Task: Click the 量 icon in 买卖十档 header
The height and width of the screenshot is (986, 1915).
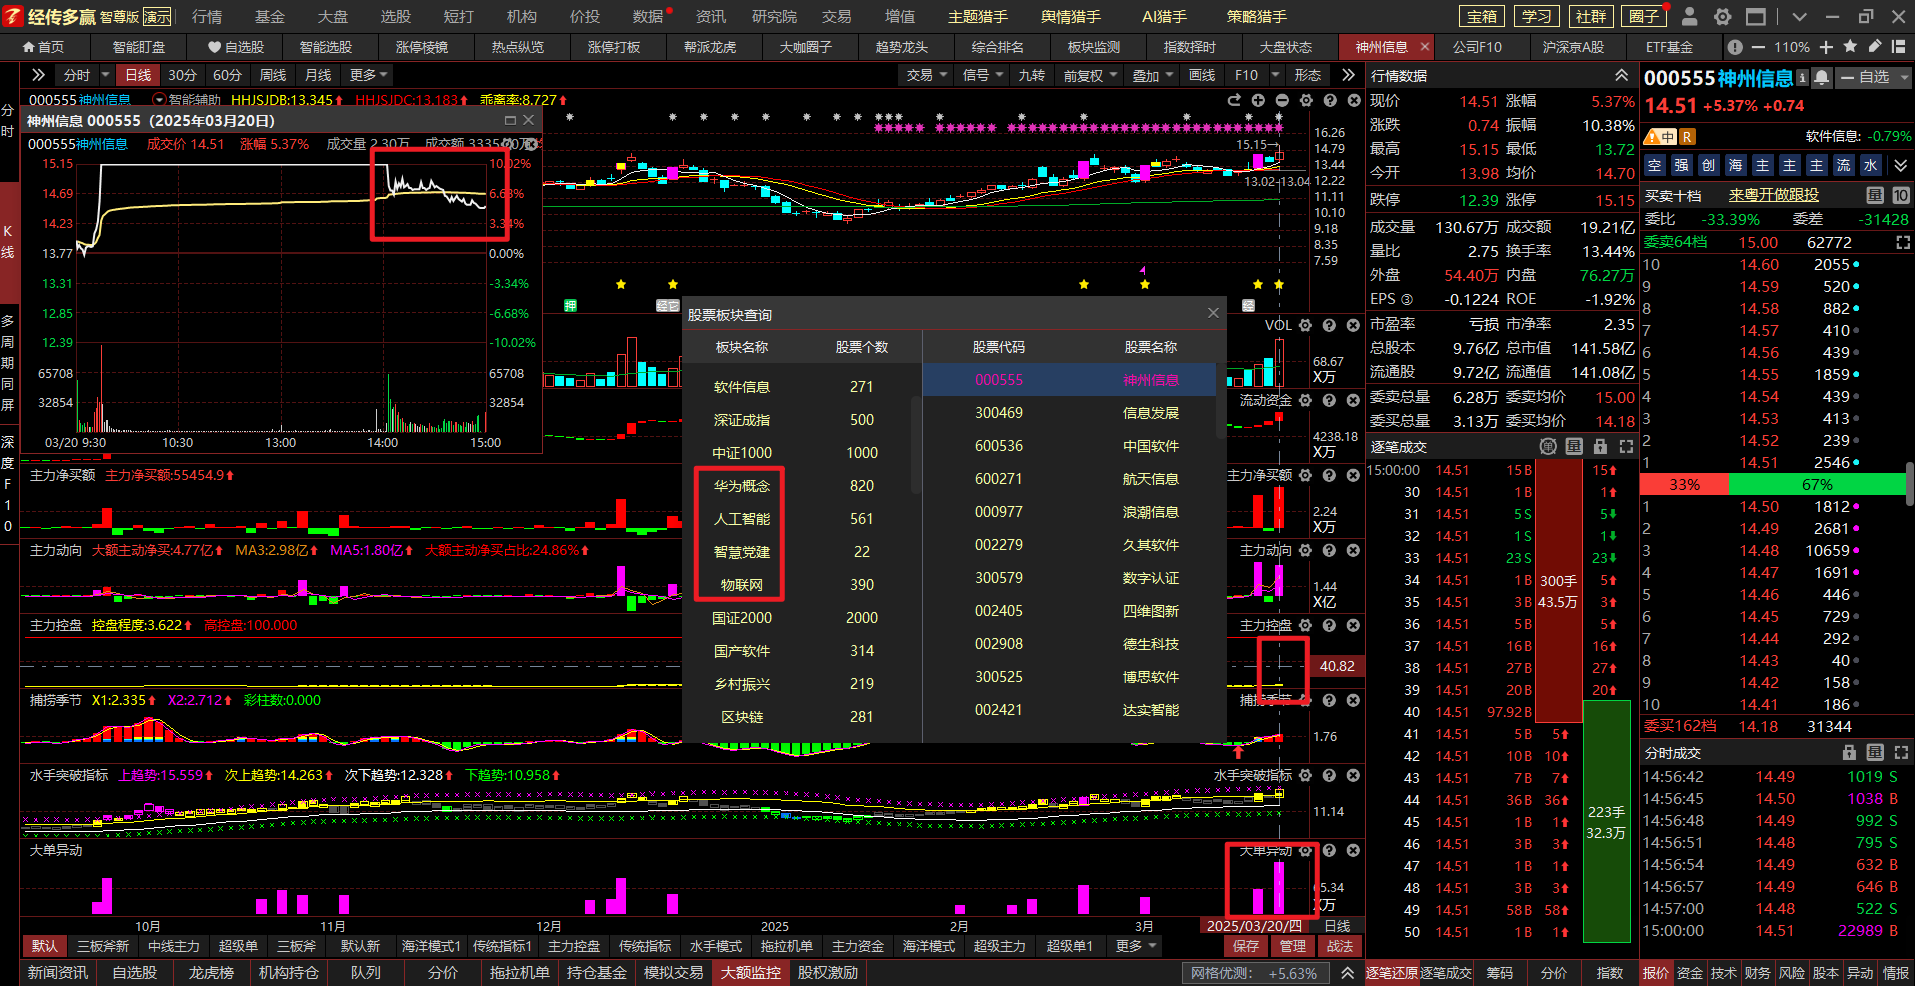Action: click(x=1875, y=195)
